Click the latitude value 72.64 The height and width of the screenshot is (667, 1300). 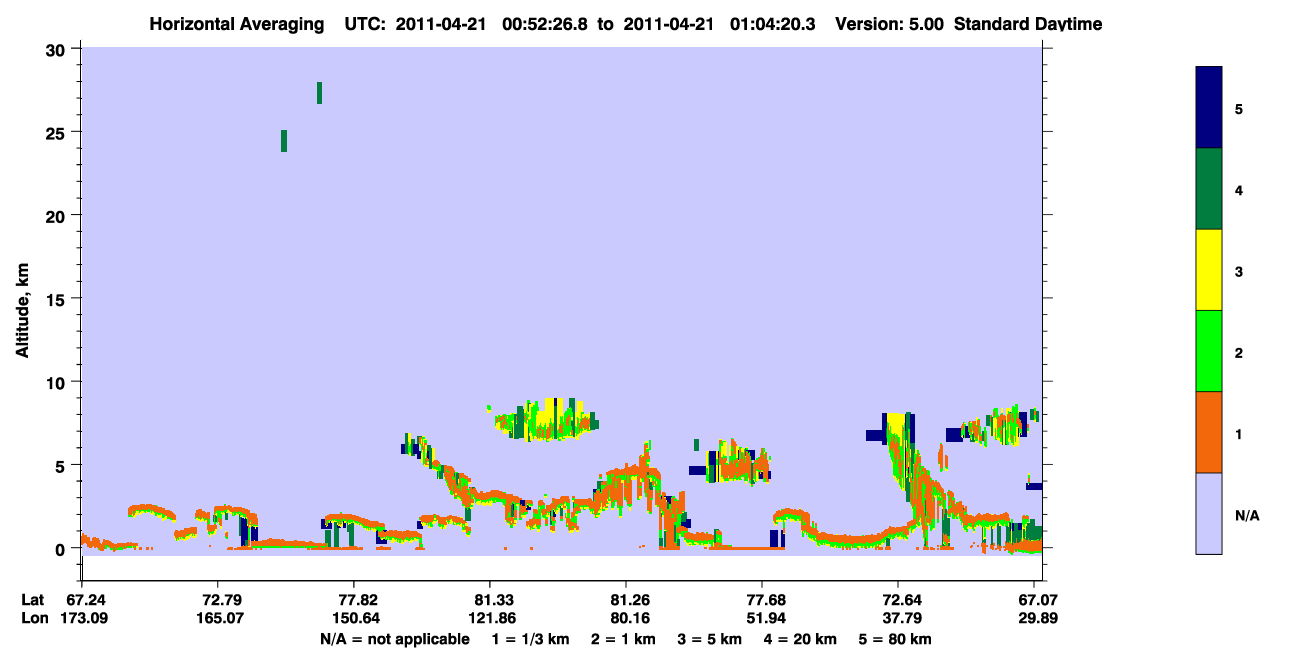(x=898, y=600)
